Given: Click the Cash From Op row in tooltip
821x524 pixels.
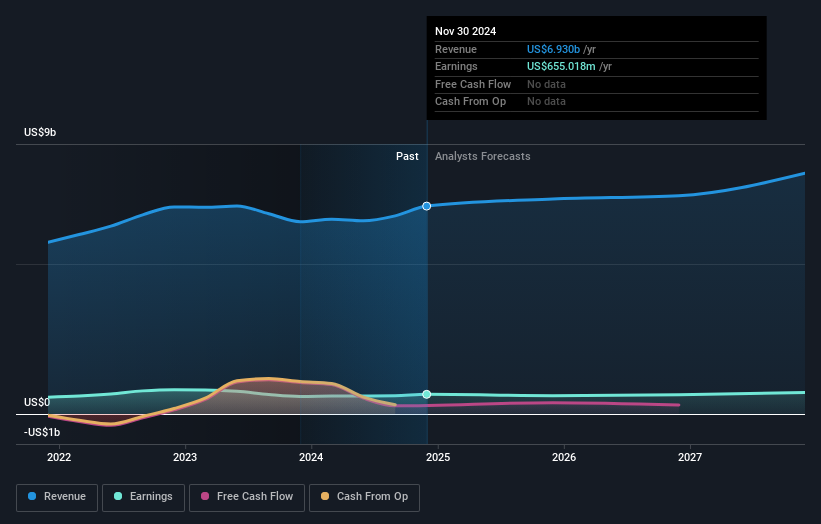Looking at the screenshot, I should [596, 102].
